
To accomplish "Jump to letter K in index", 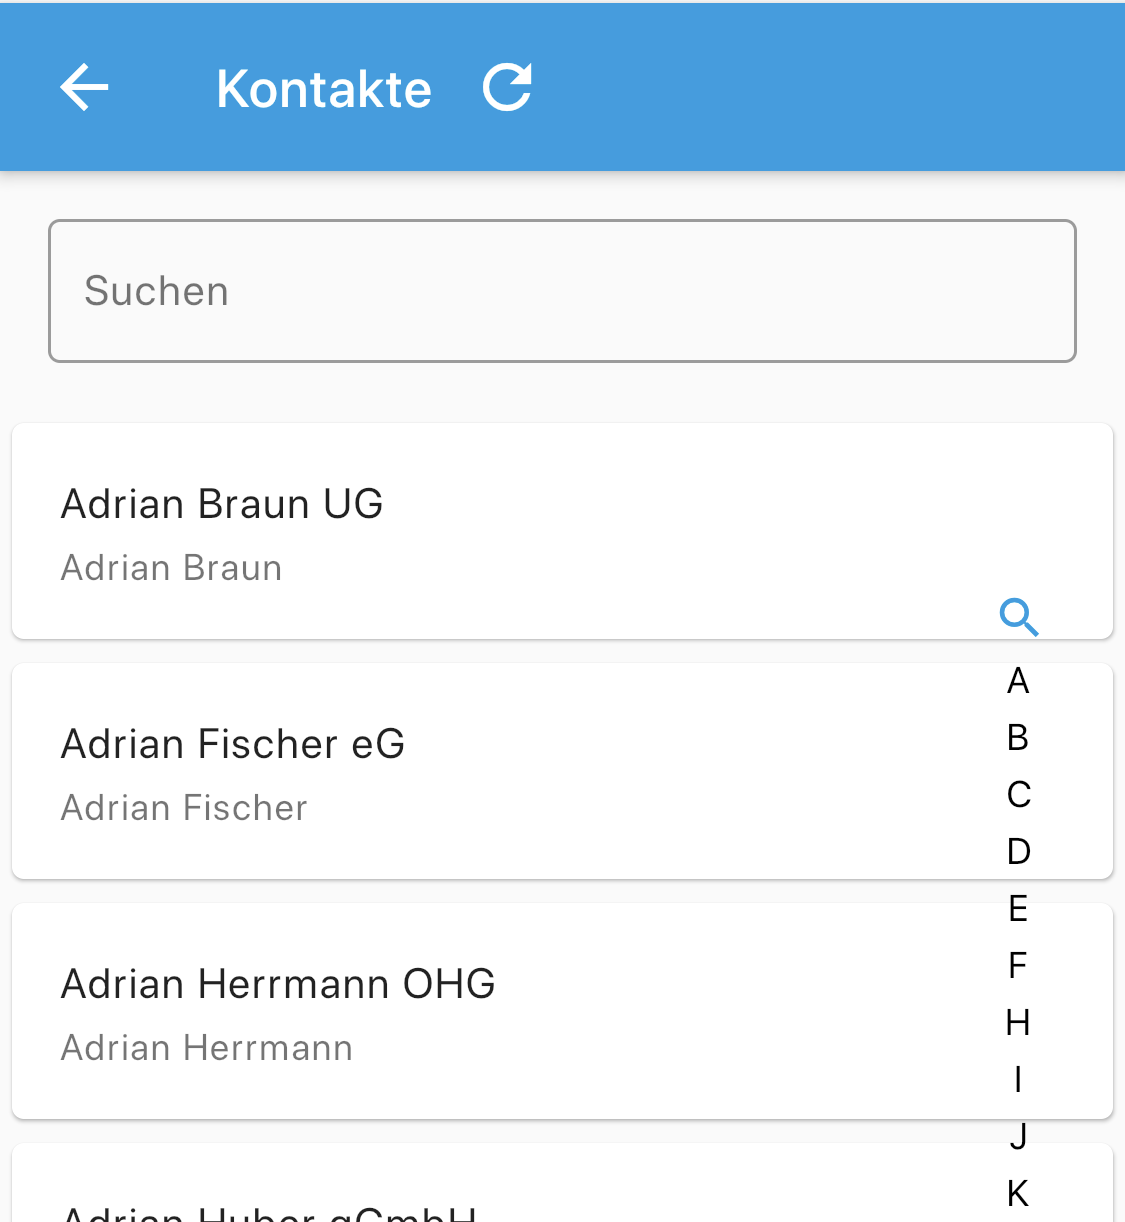I will click(1018, 1194).
